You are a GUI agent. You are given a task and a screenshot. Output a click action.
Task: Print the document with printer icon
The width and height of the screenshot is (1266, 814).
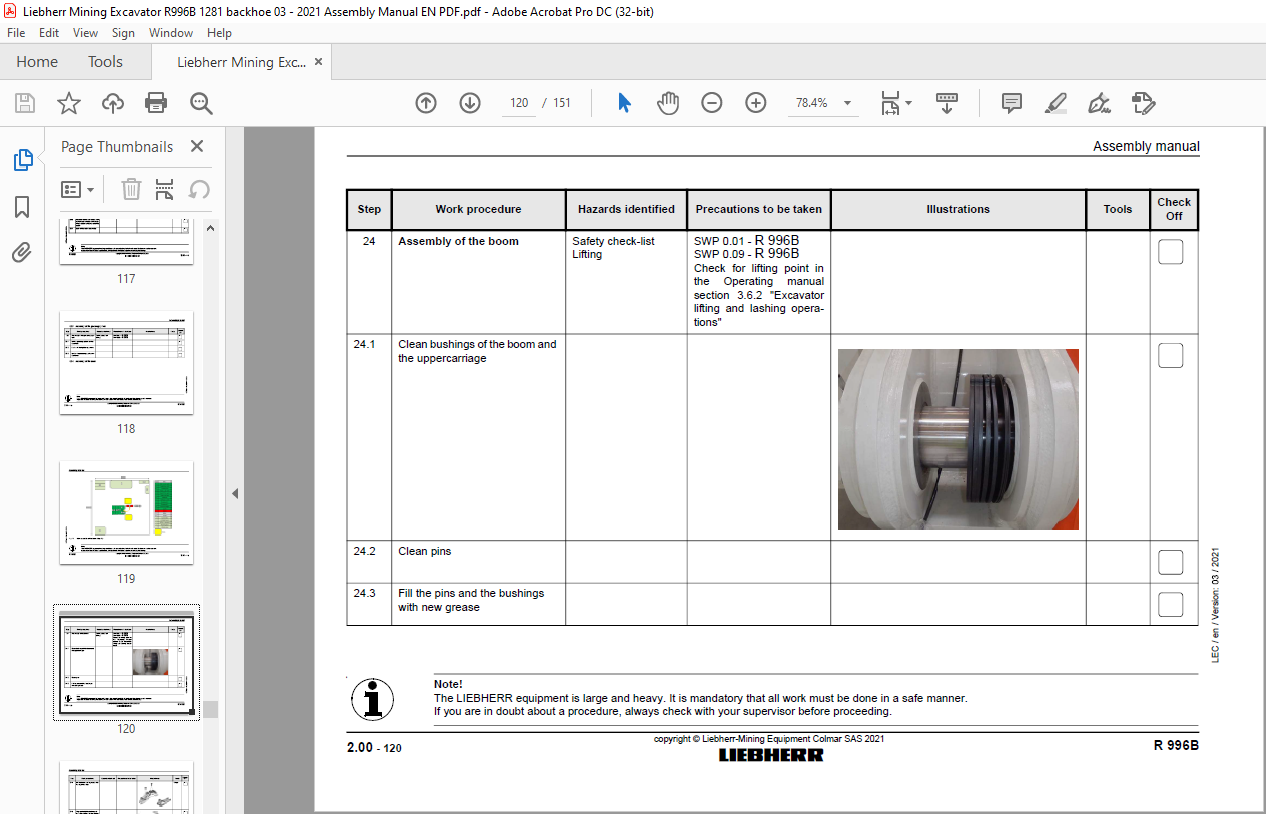pyautogui.click(x=156, y=102)
